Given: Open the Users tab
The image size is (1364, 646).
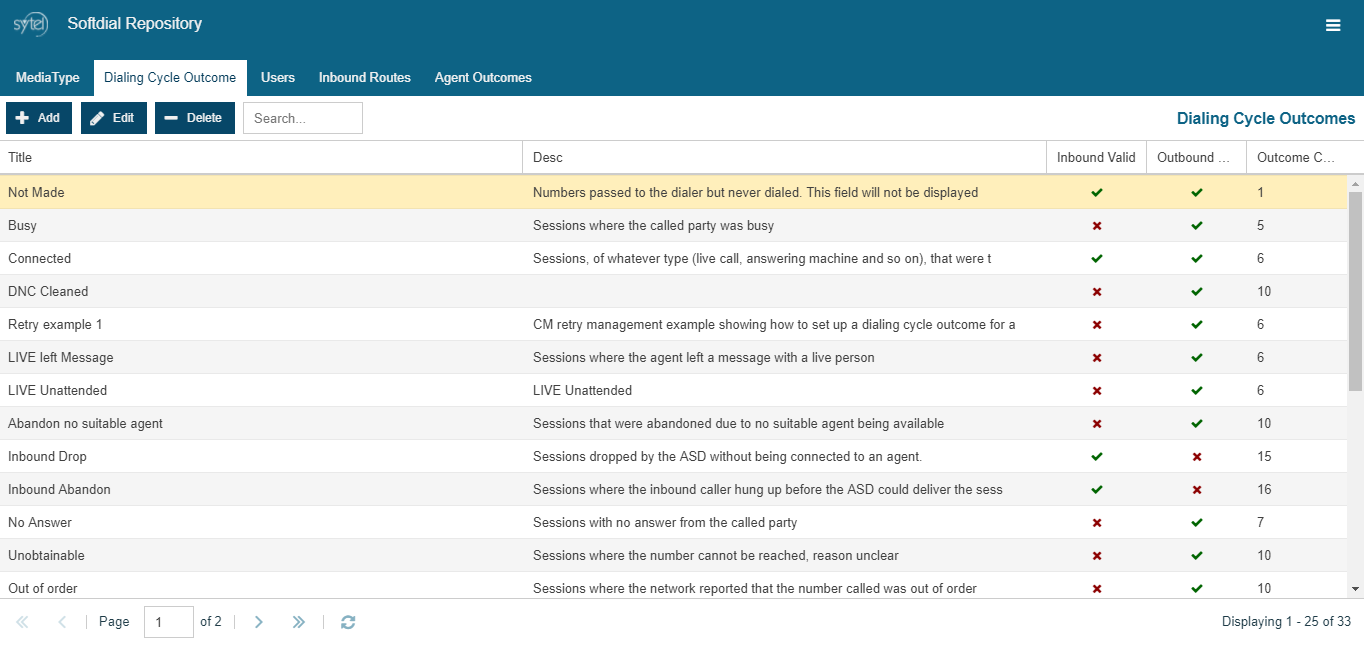Looking at the screenshot, I should click(278, 78).
